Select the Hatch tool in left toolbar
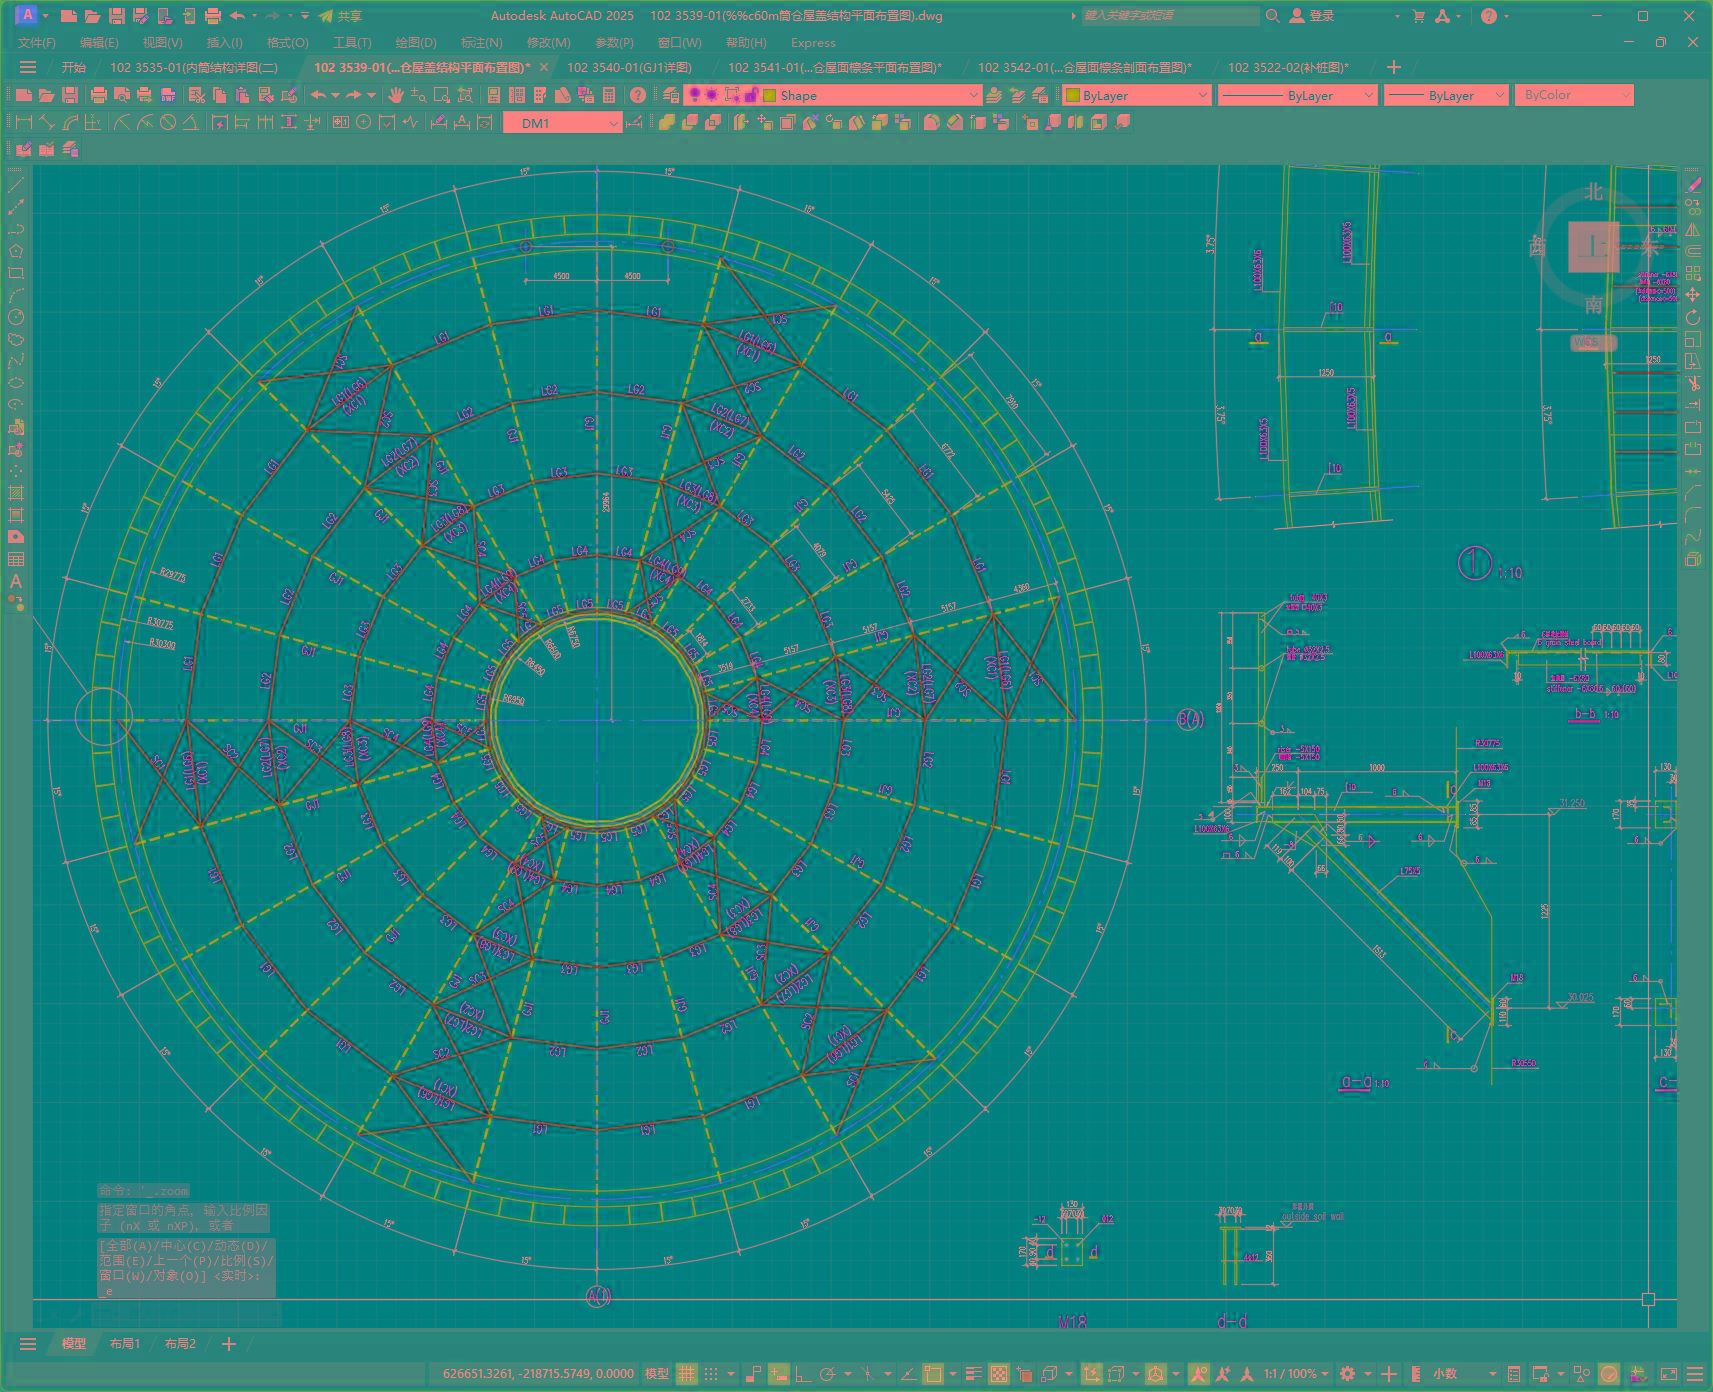 coord(15,493)
